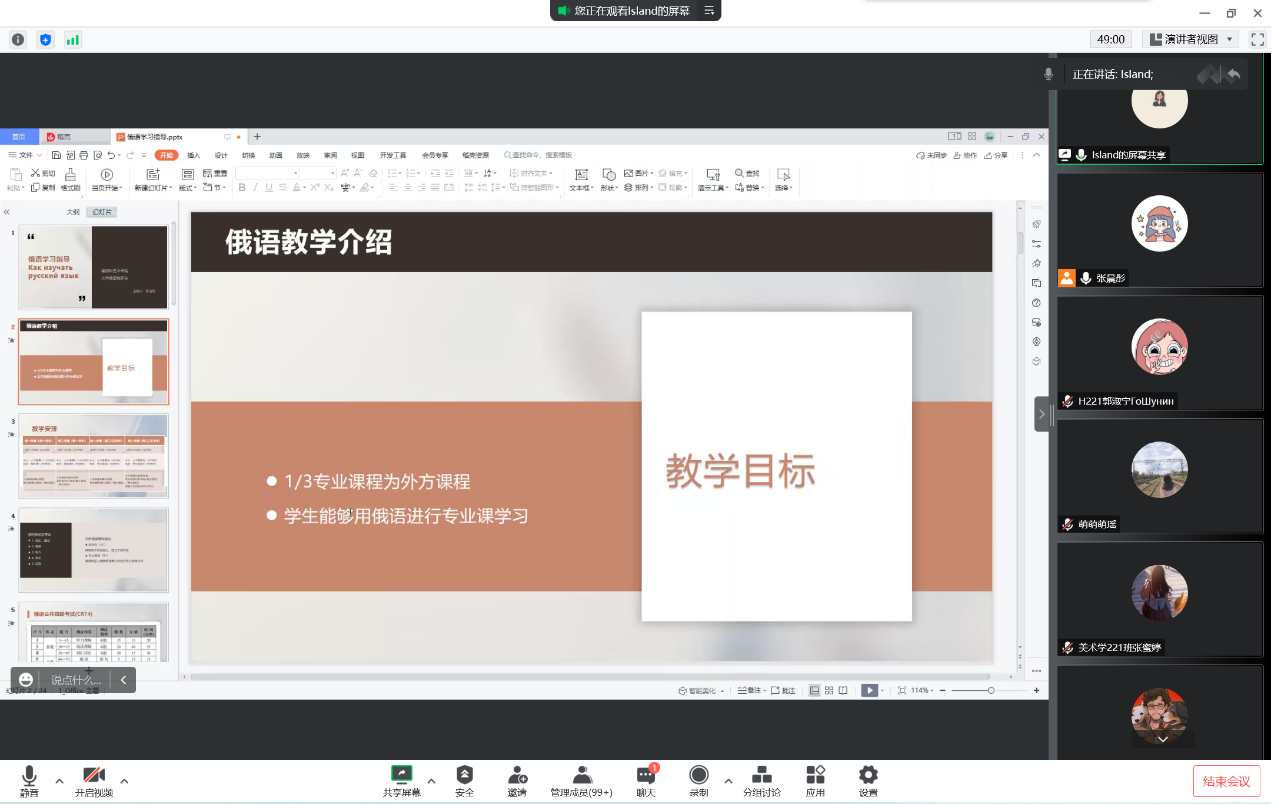
Task: Open the 演讲者视图 view dropdown
Action: (x=1190, y=40)
